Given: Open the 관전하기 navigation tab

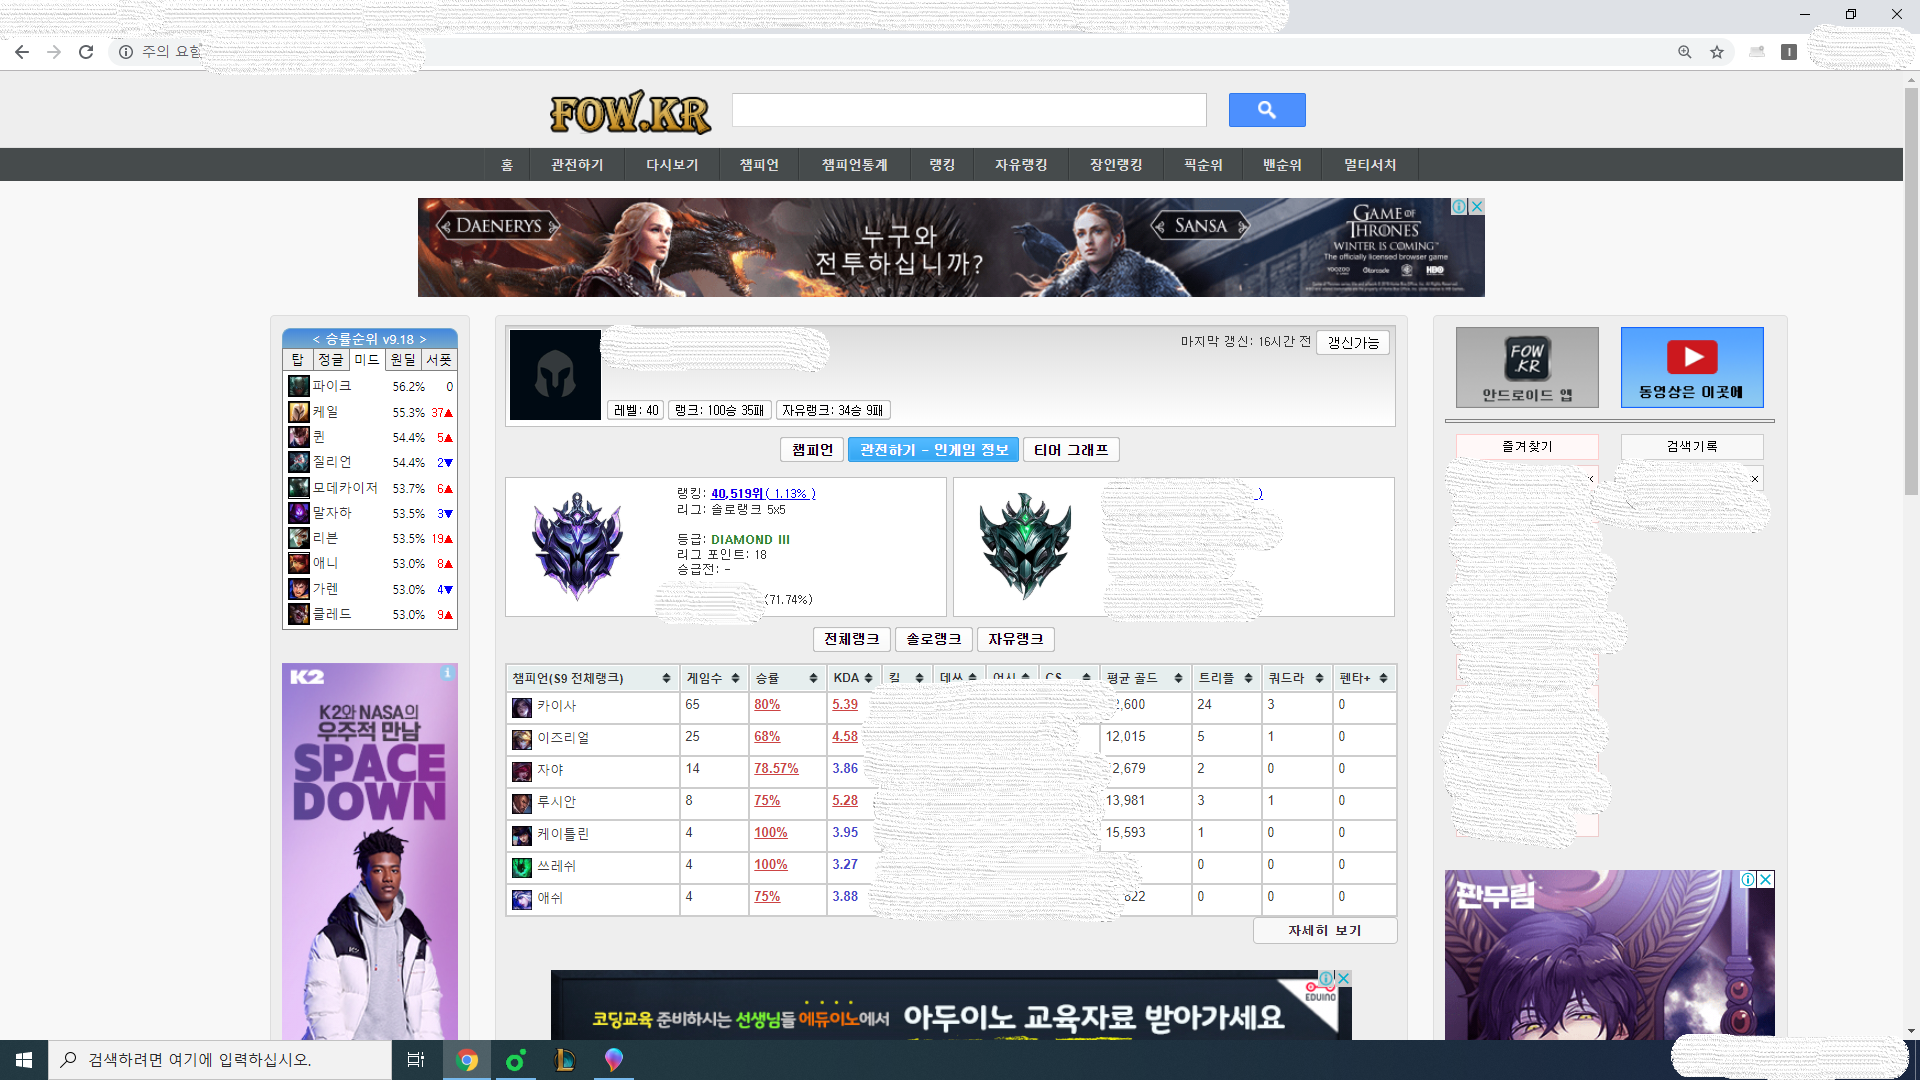Looking at the screenshot, I should 577,165.
